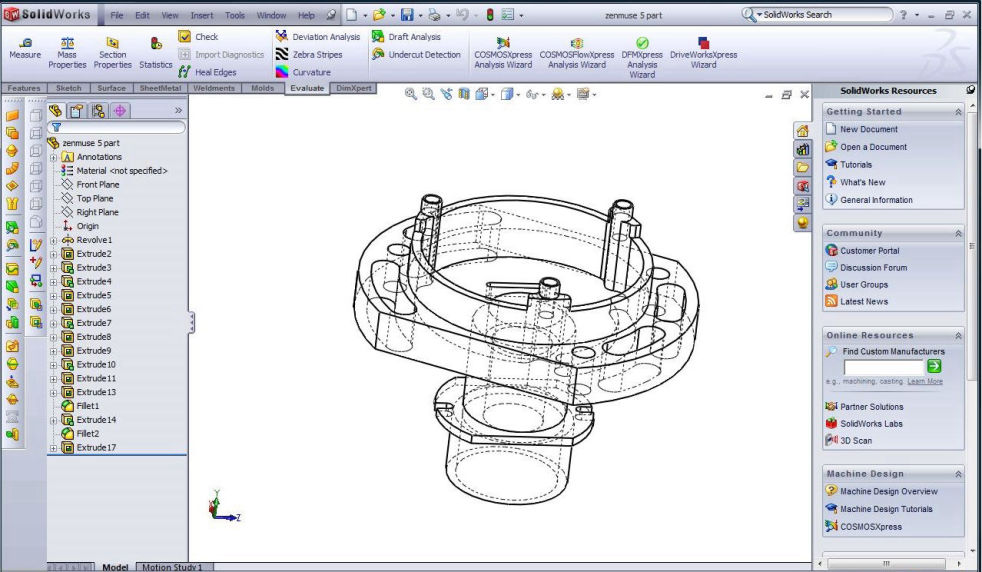This screenshot has width=982, height=572.
Task: Run Deviation Analysis tool
Action: 282,37
